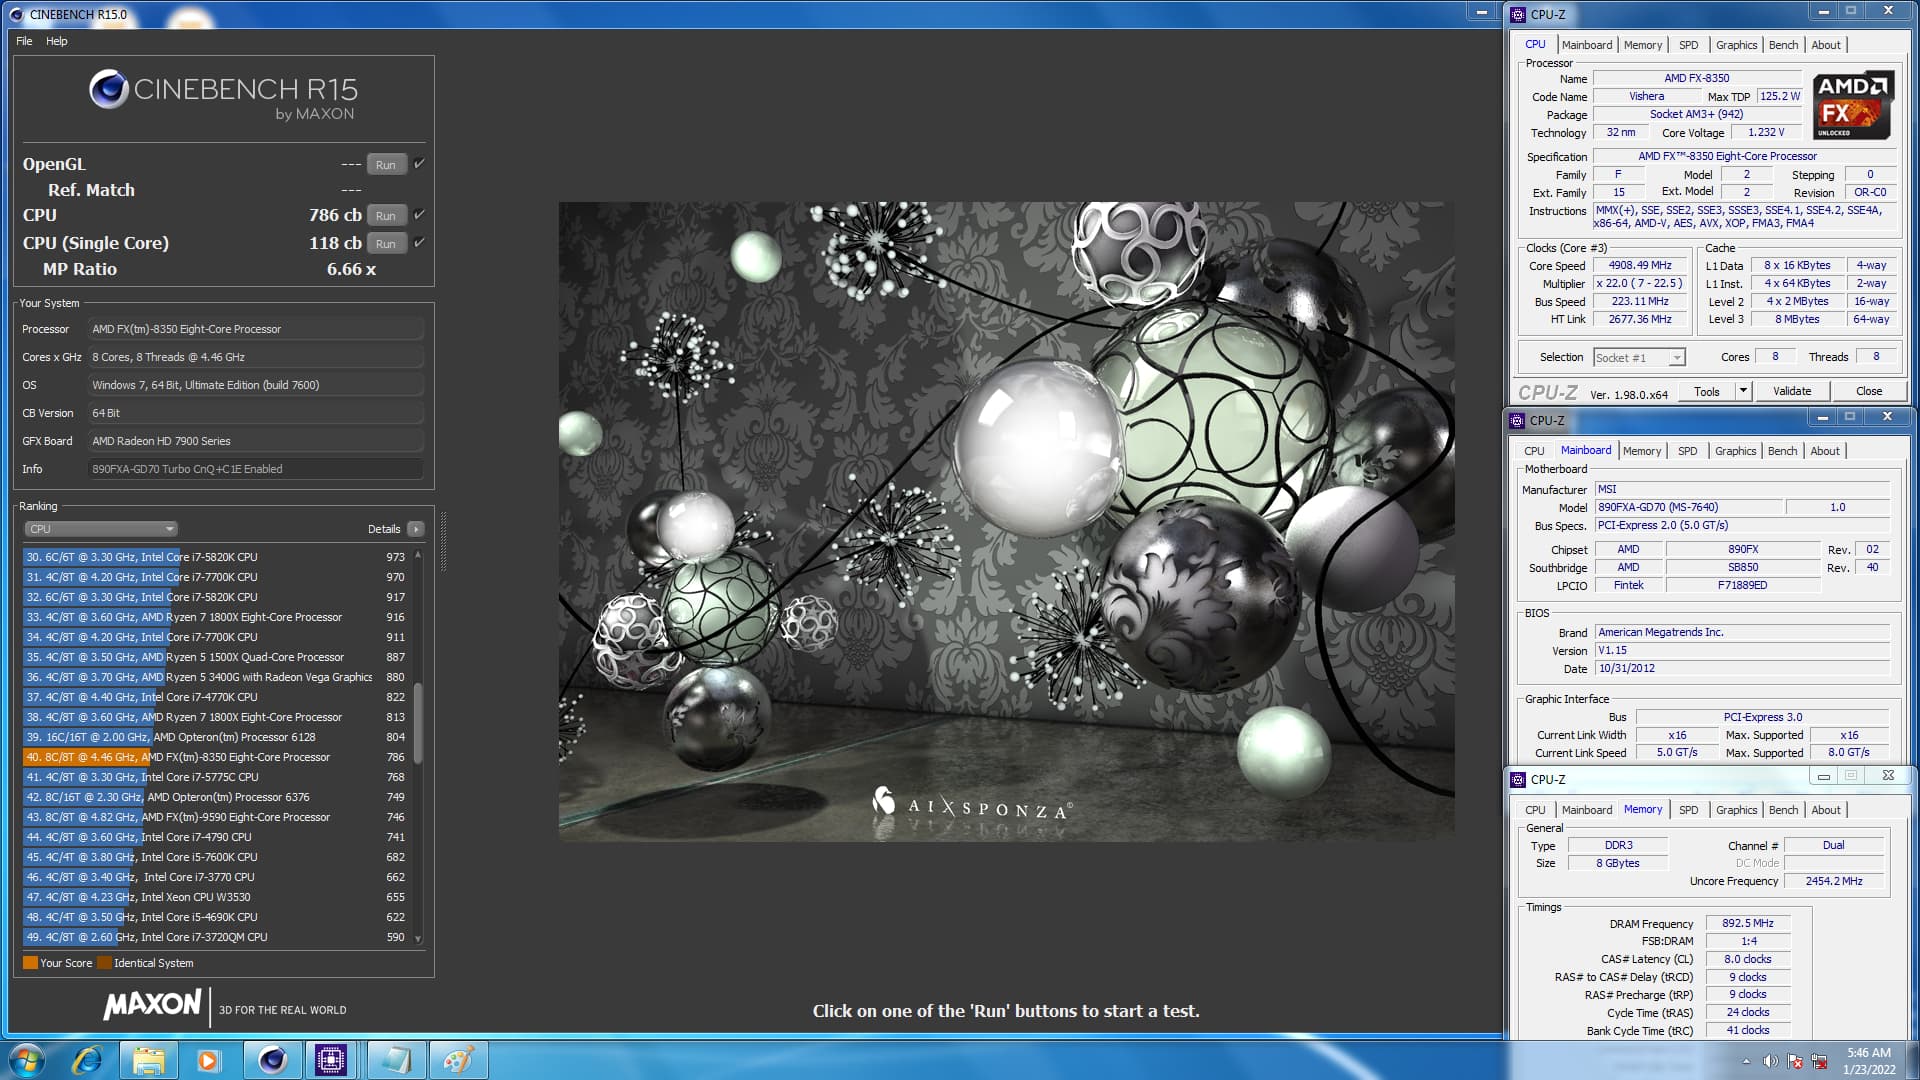Click the Validate button in CPU-Z

pos(1792,391)
